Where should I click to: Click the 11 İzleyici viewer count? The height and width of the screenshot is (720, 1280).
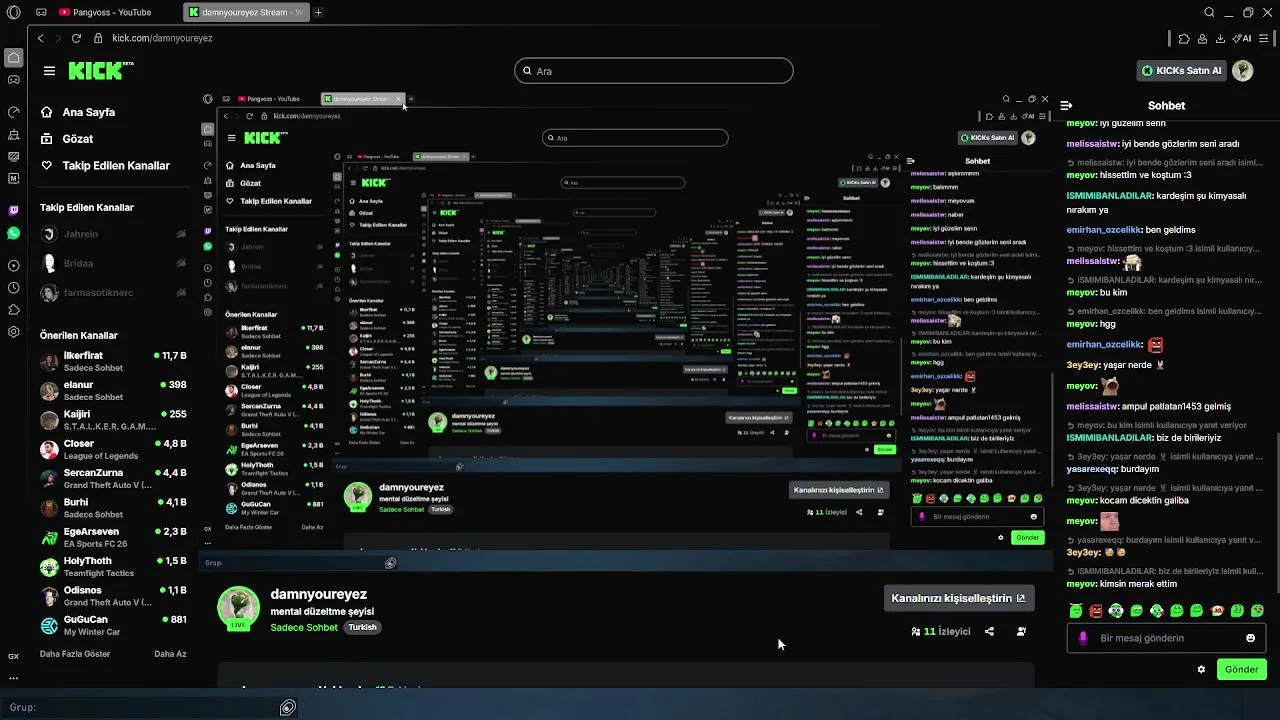click(941, 631)
